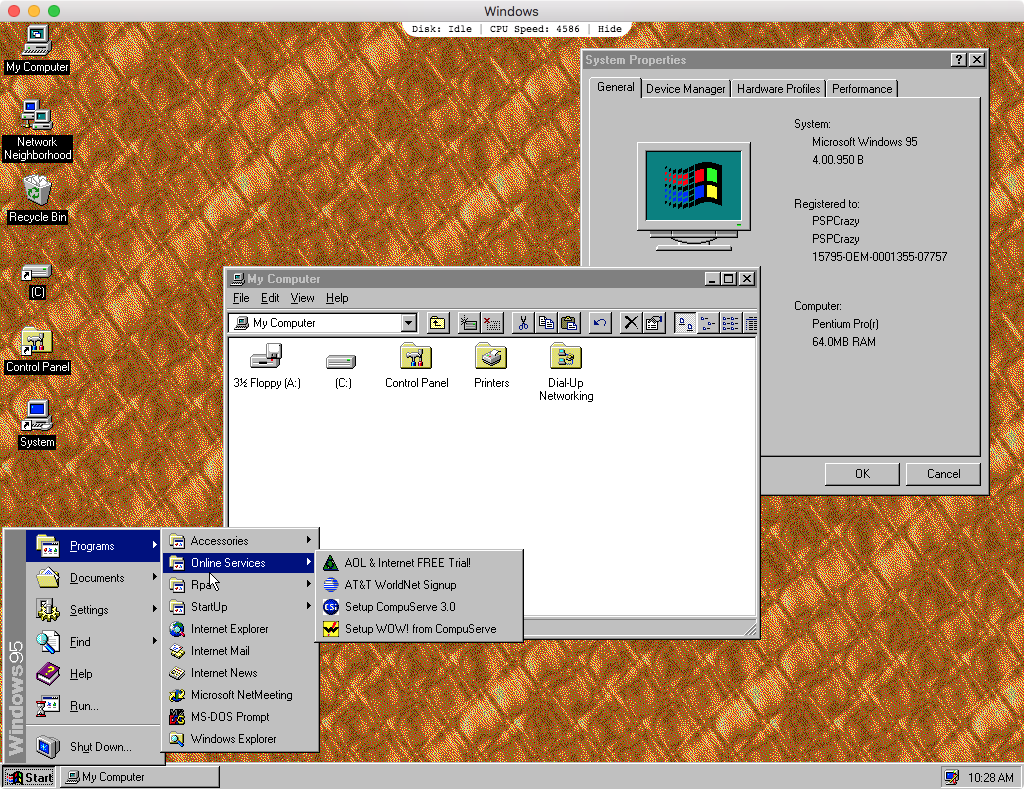
Task: Click the Up One Level toolbar icon
Action: 438,323
